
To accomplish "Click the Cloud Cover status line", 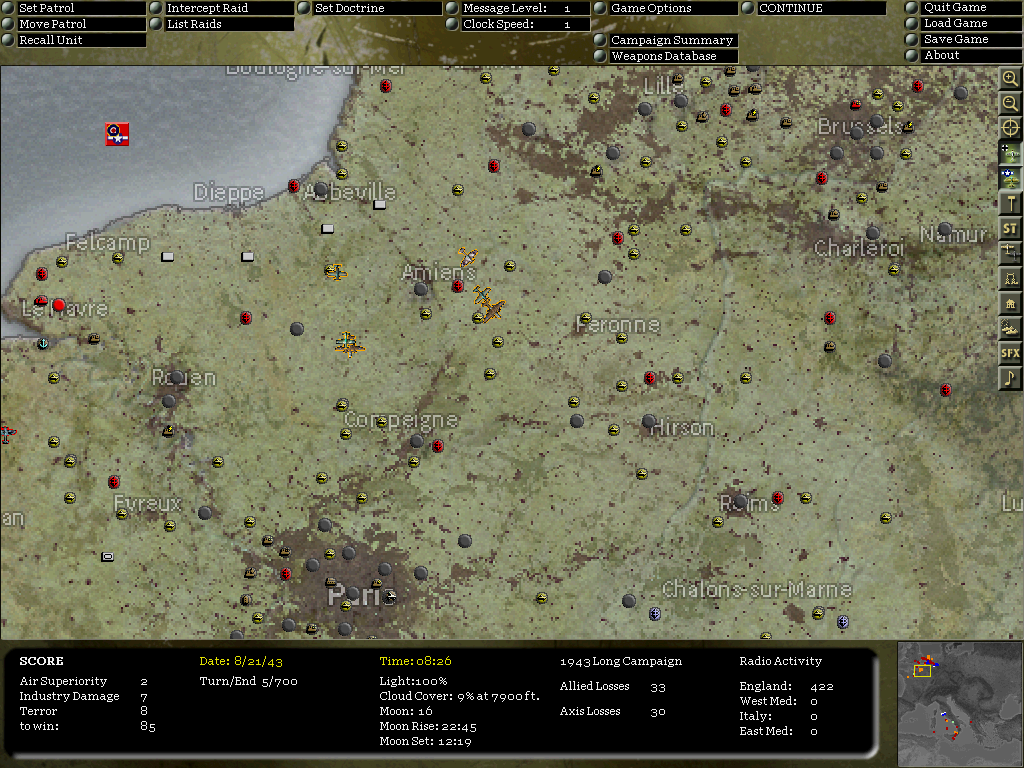I will pos(460,696).
